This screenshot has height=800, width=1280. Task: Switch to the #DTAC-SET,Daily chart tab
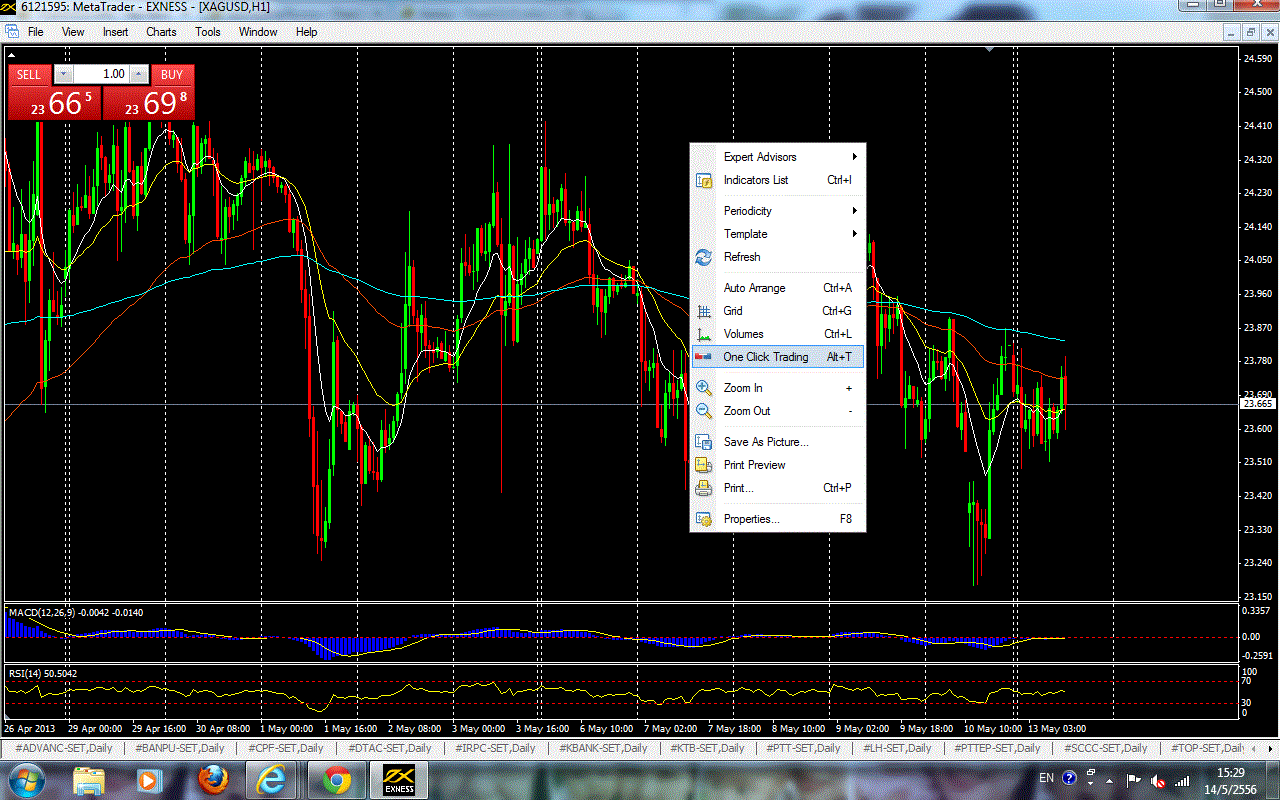click(389, 748)
